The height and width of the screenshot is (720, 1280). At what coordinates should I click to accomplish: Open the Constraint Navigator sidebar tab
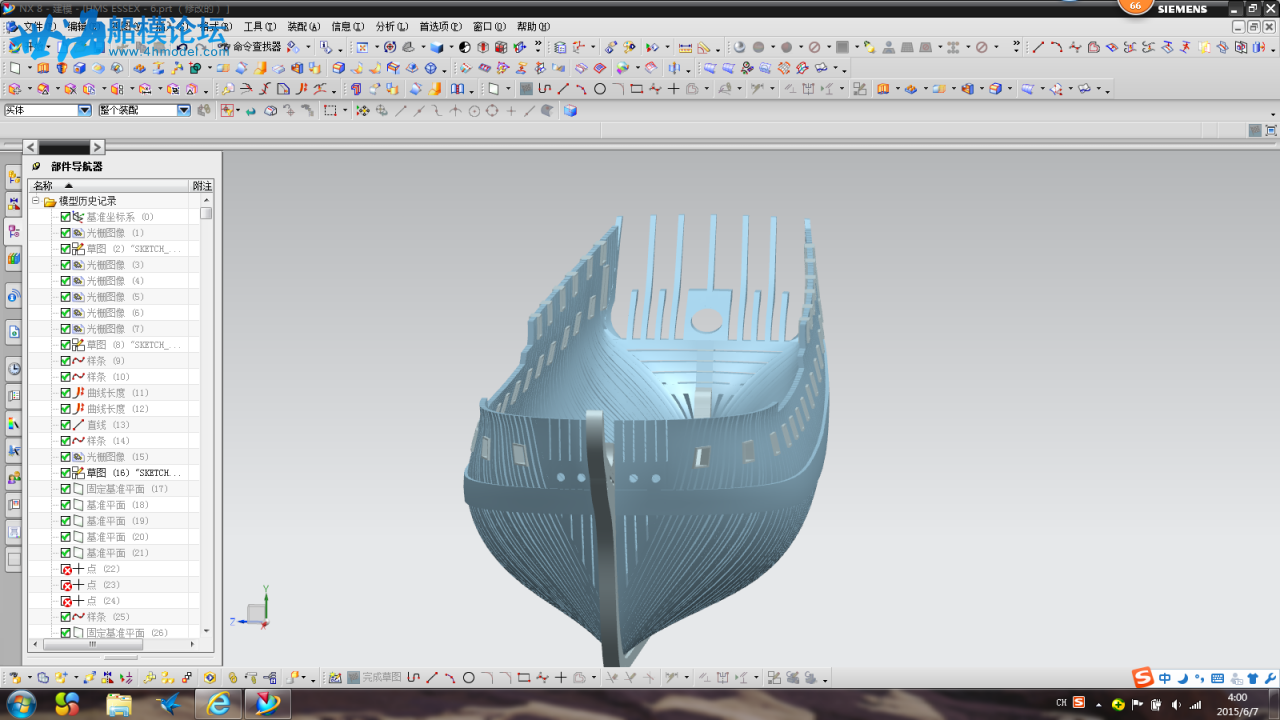click(14, 204)
